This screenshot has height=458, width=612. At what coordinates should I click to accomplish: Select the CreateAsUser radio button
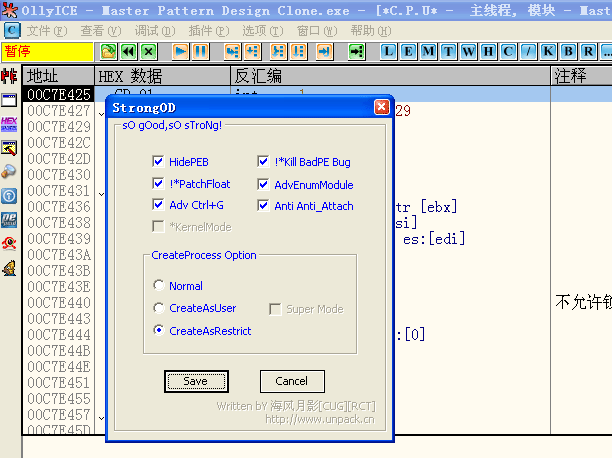(x=158, y=308)
